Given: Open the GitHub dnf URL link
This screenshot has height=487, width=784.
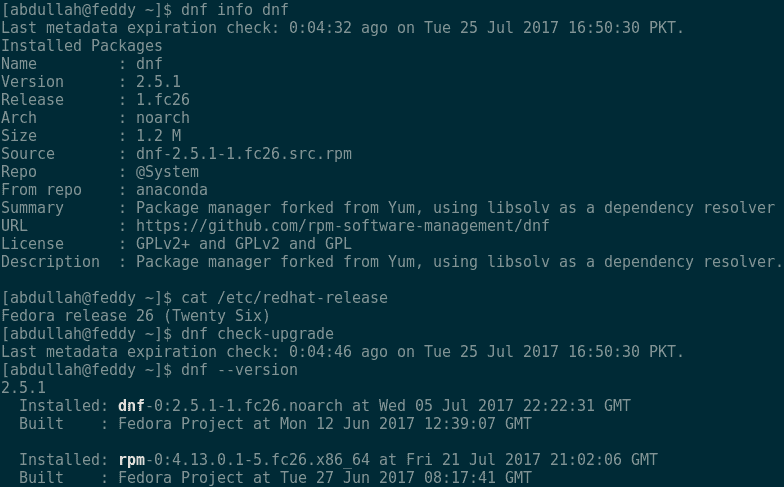Looking at the screenshot, I should click(342, 226).
